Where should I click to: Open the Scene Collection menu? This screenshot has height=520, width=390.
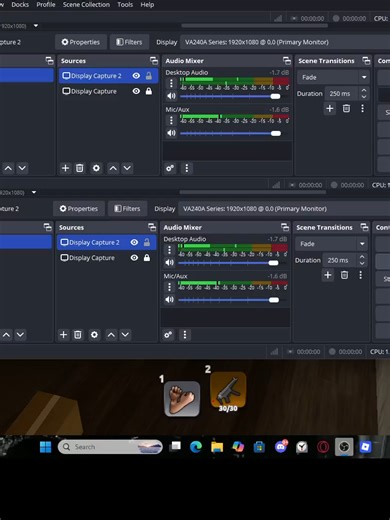[86, 5]
